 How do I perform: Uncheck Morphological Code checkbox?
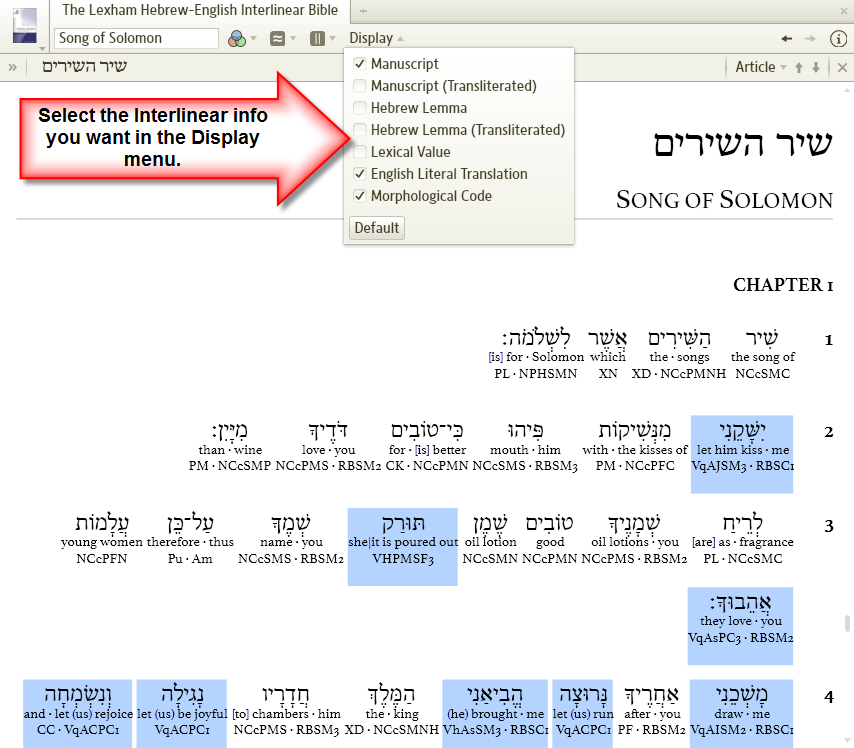(x=359, y=196)
